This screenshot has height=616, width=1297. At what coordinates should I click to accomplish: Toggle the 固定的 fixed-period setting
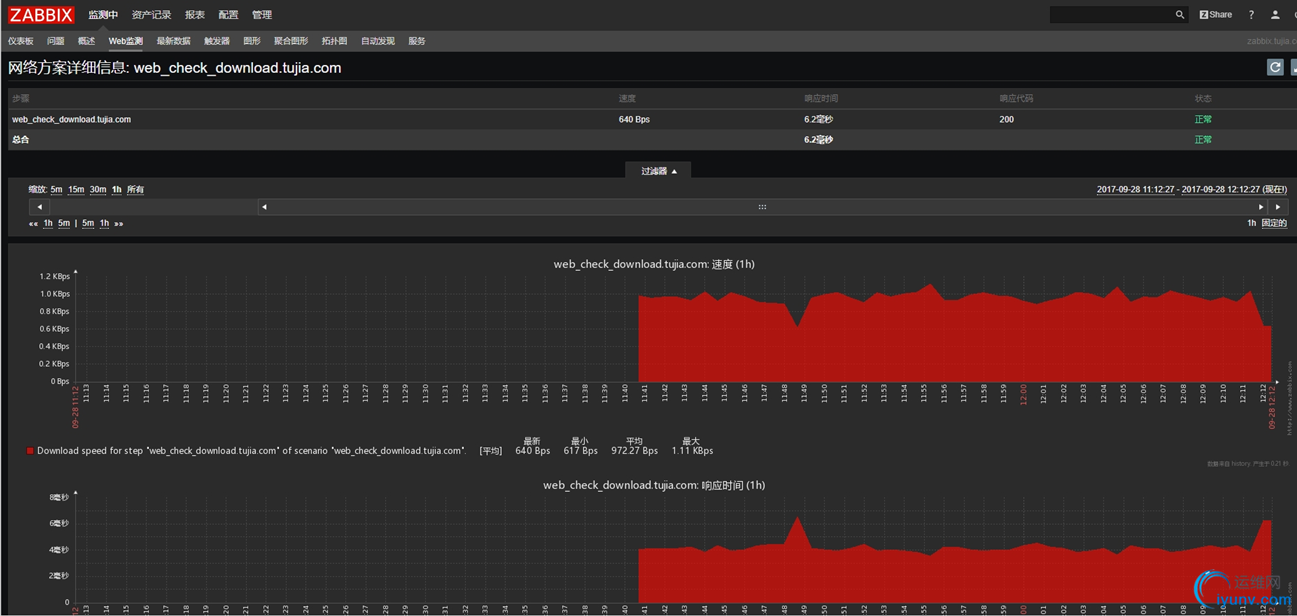tap(1274, 223)
